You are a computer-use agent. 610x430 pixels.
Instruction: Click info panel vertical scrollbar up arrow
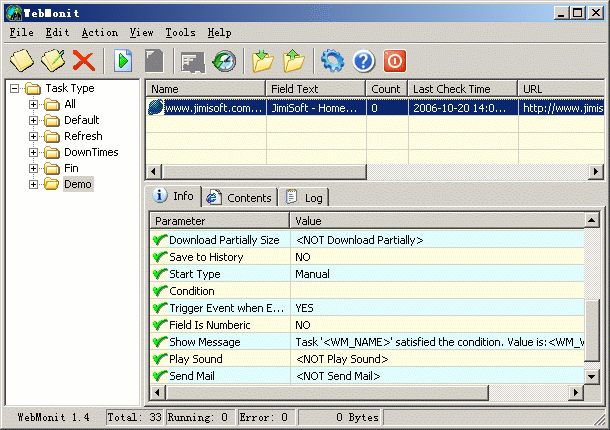coord(592,220)
